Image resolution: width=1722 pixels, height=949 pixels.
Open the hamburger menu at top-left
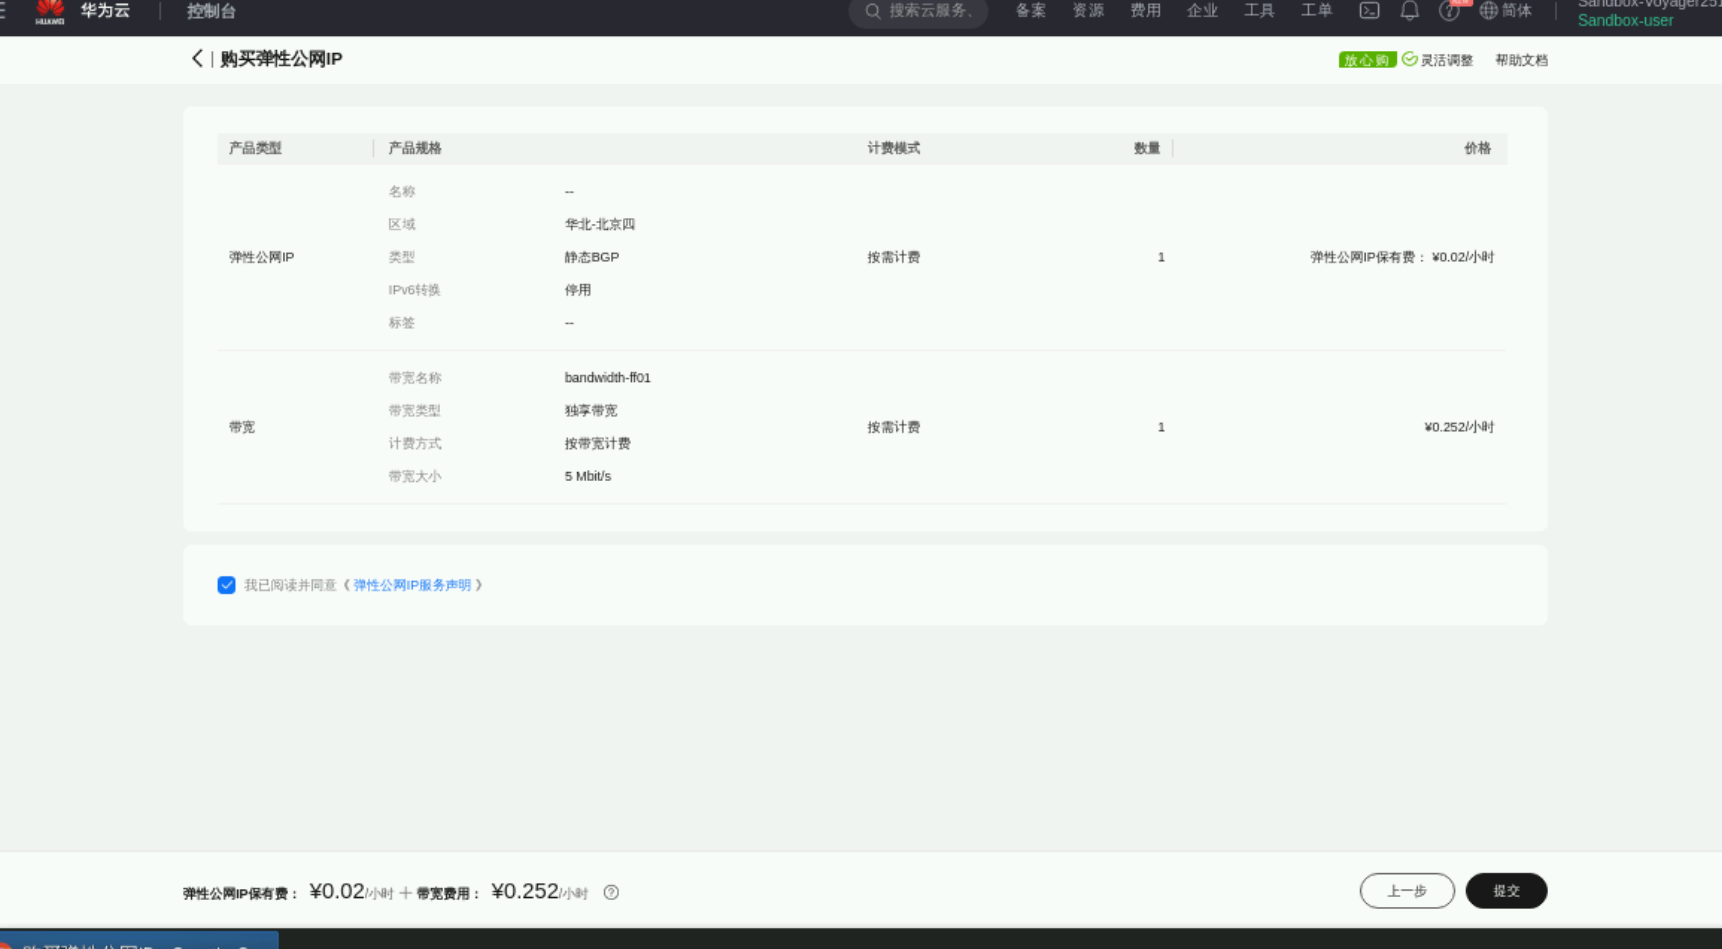[3, 11]
